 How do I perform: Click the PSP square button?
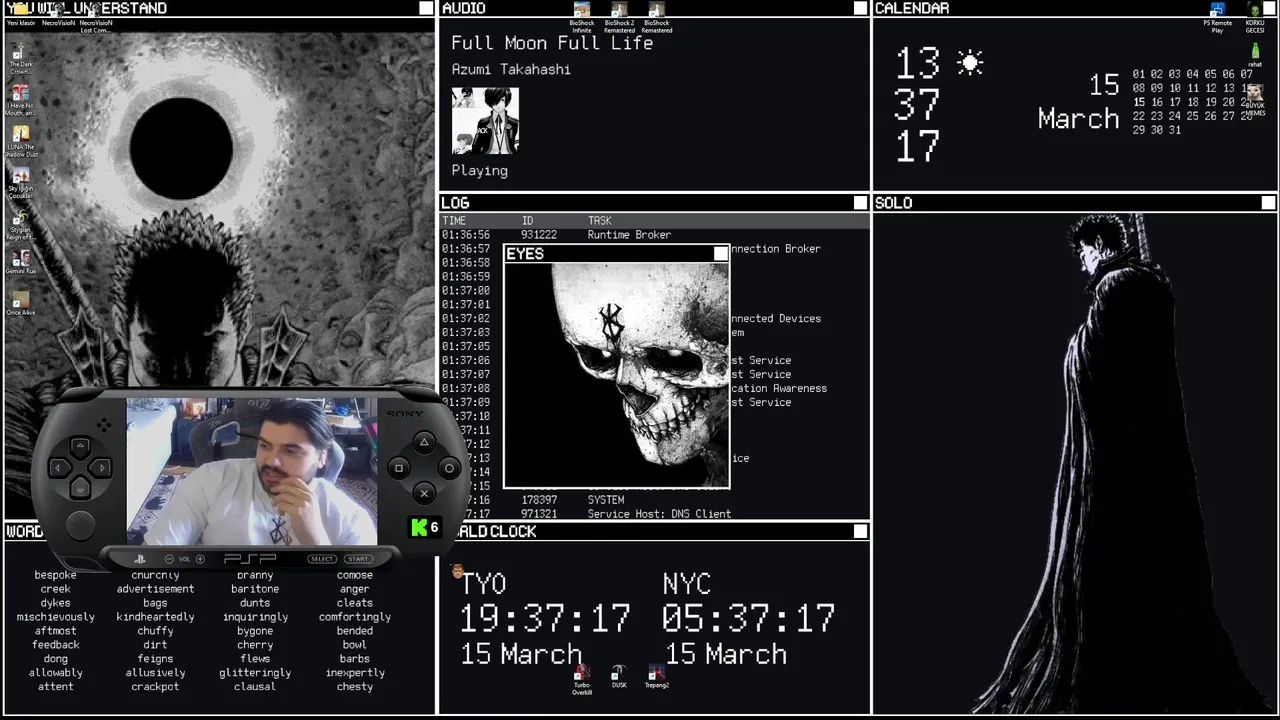click(x=399, y=468)
